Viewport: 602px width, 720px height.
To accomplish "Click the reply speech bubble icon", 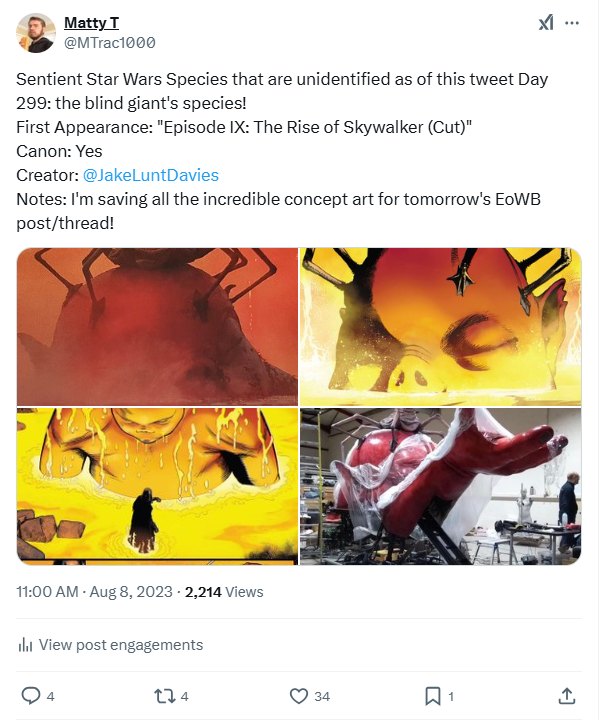I will [x=31, y=695].
